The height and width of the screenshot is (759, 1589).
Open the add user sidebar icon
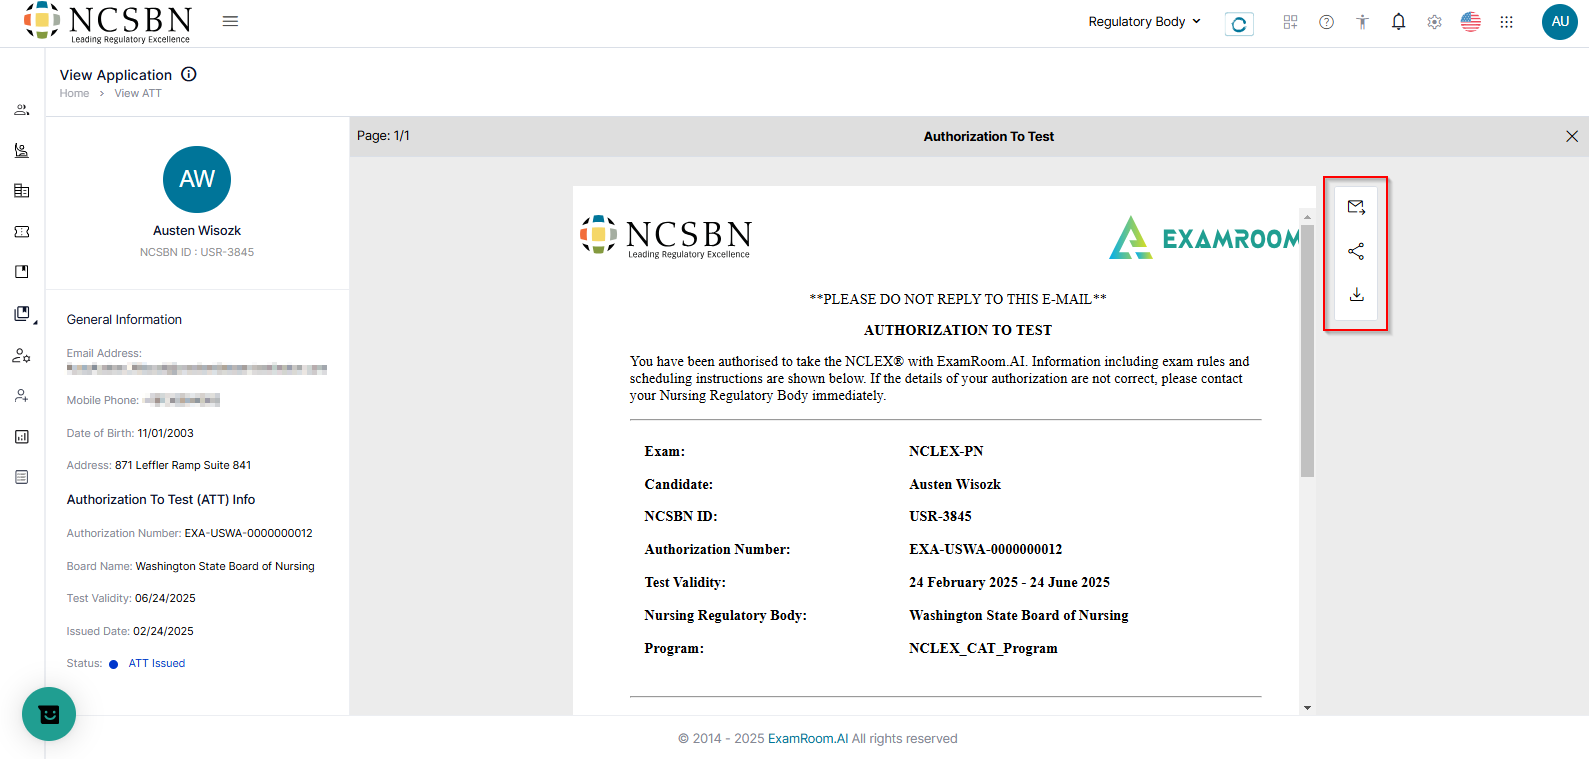[21, 396]
